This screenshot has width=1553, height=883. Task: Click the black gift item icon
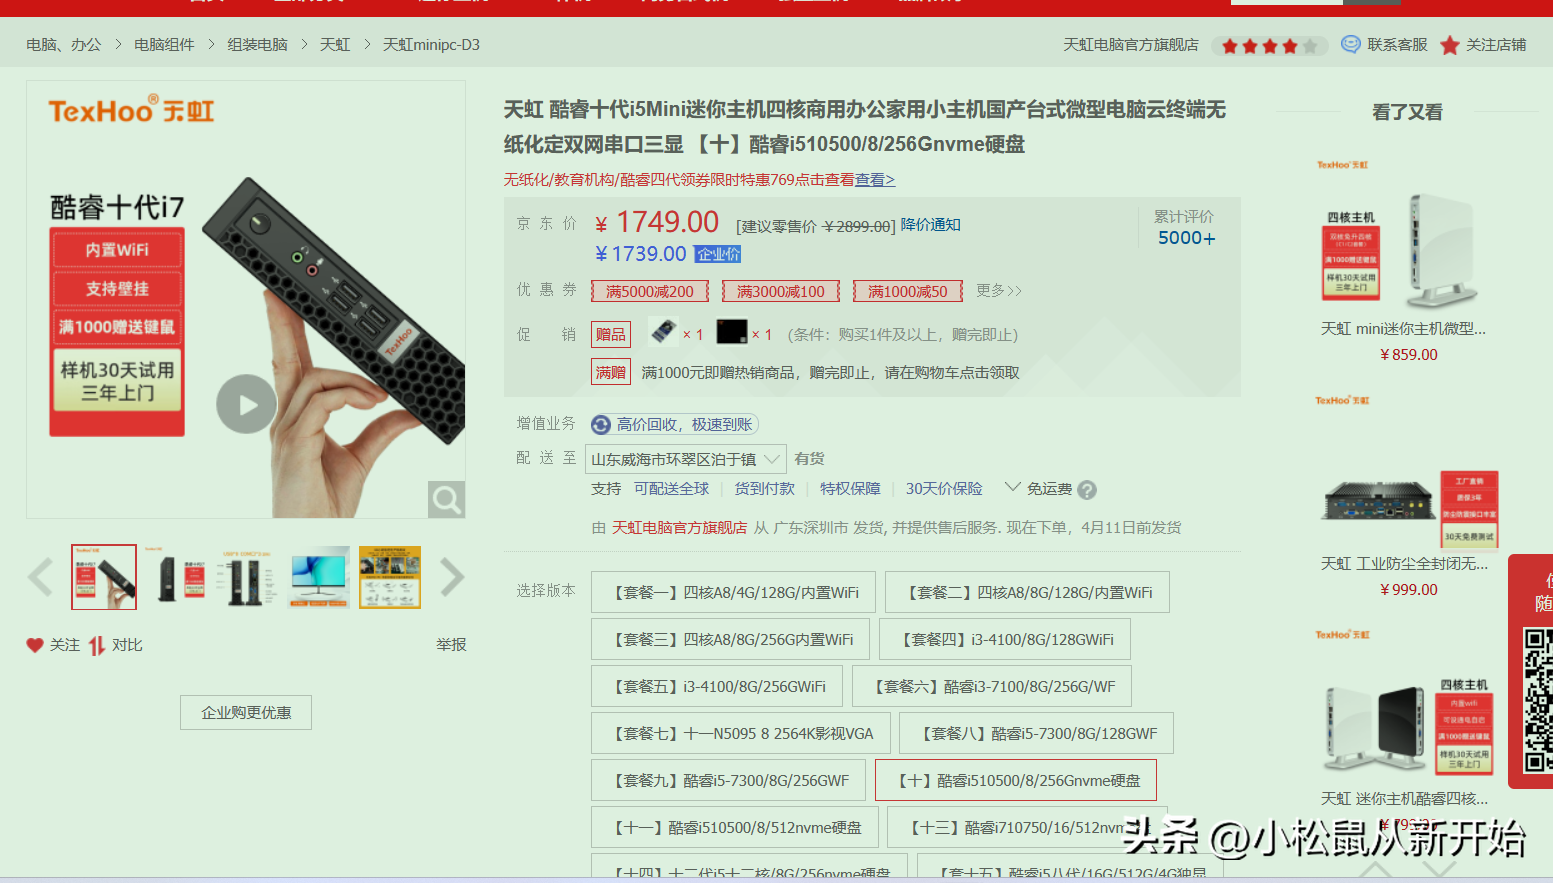tap(732, 331)
